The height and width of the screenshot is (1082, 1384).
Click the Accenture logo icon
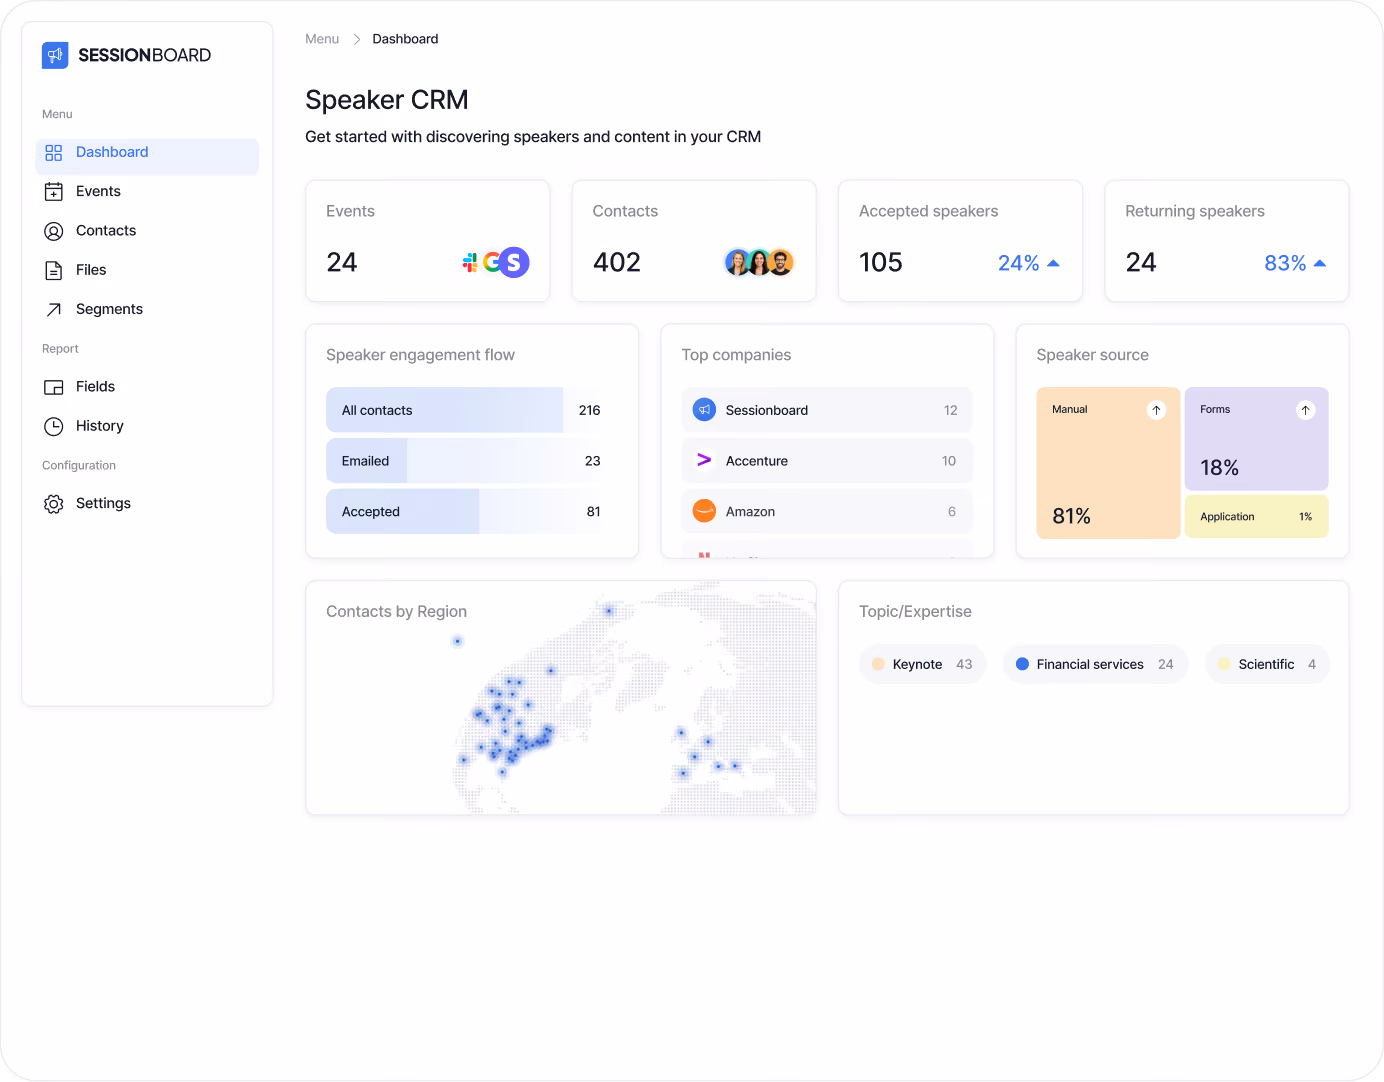[x=704, y=460]
